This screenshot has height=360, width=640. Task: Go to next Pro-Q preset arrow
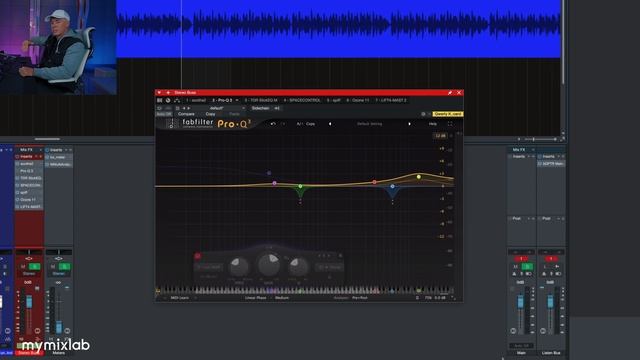click(x=409, y=124)
